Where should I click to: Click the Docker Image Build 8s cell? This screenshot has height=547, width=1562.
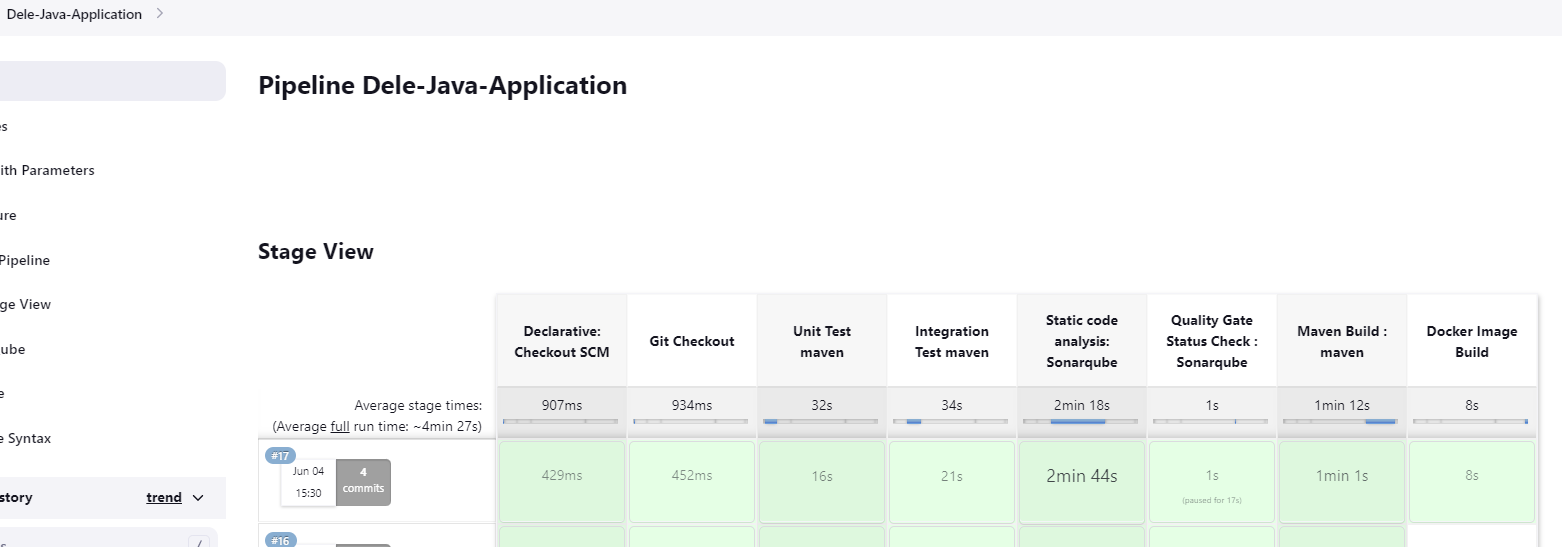click(1472, 477)
